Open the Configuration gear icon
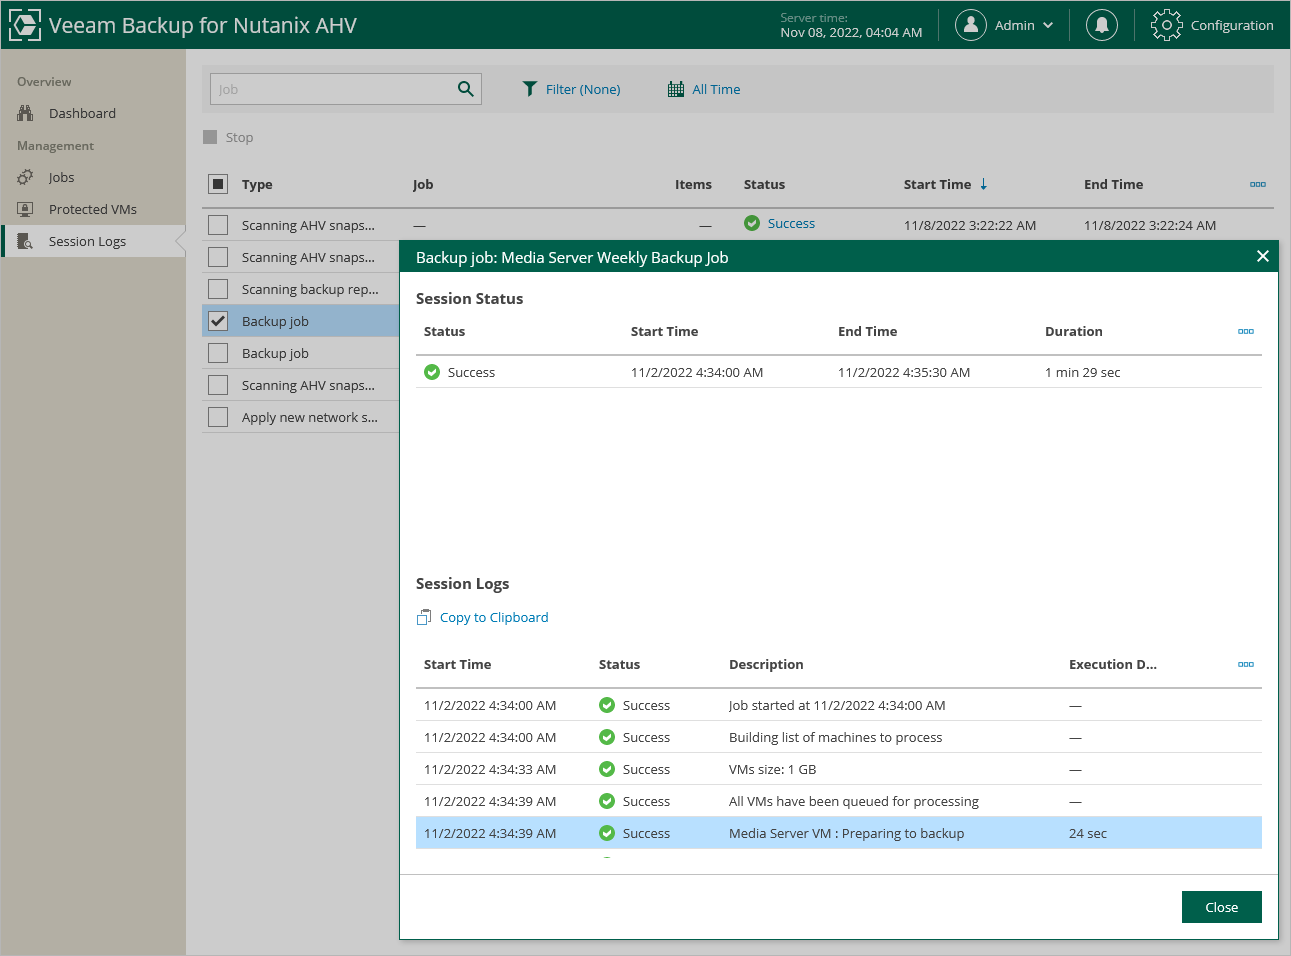The height and width of the screenshot is (956, 1291). tap(1166, 25)
